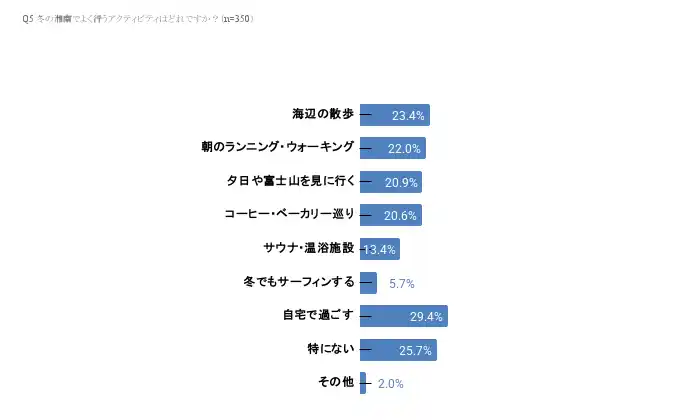Image resolution: width=700 pixels, height=420 pixels.
Task: Select the 朝のランニング・ウォーキング label
Action: click(x=278, y=148)
